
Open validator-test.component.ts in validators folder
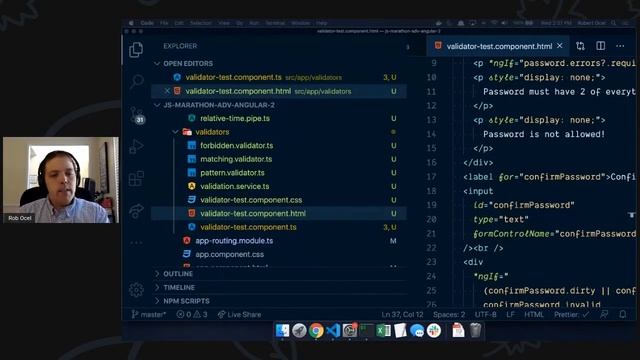279,227
